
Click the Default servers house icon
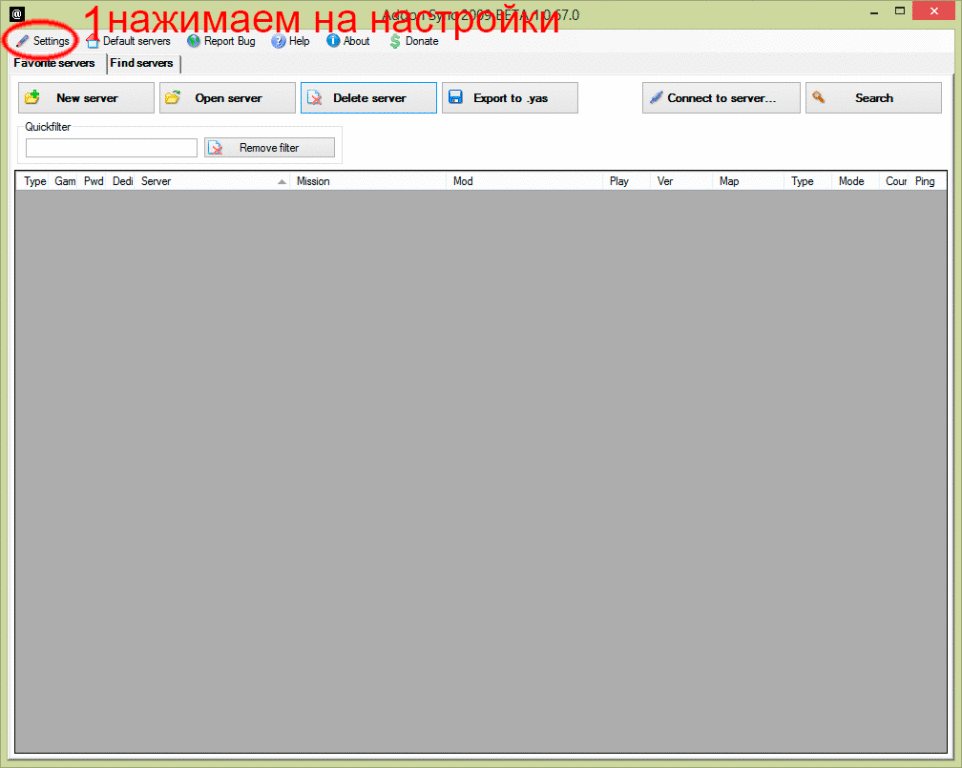(x=93, y=41)
